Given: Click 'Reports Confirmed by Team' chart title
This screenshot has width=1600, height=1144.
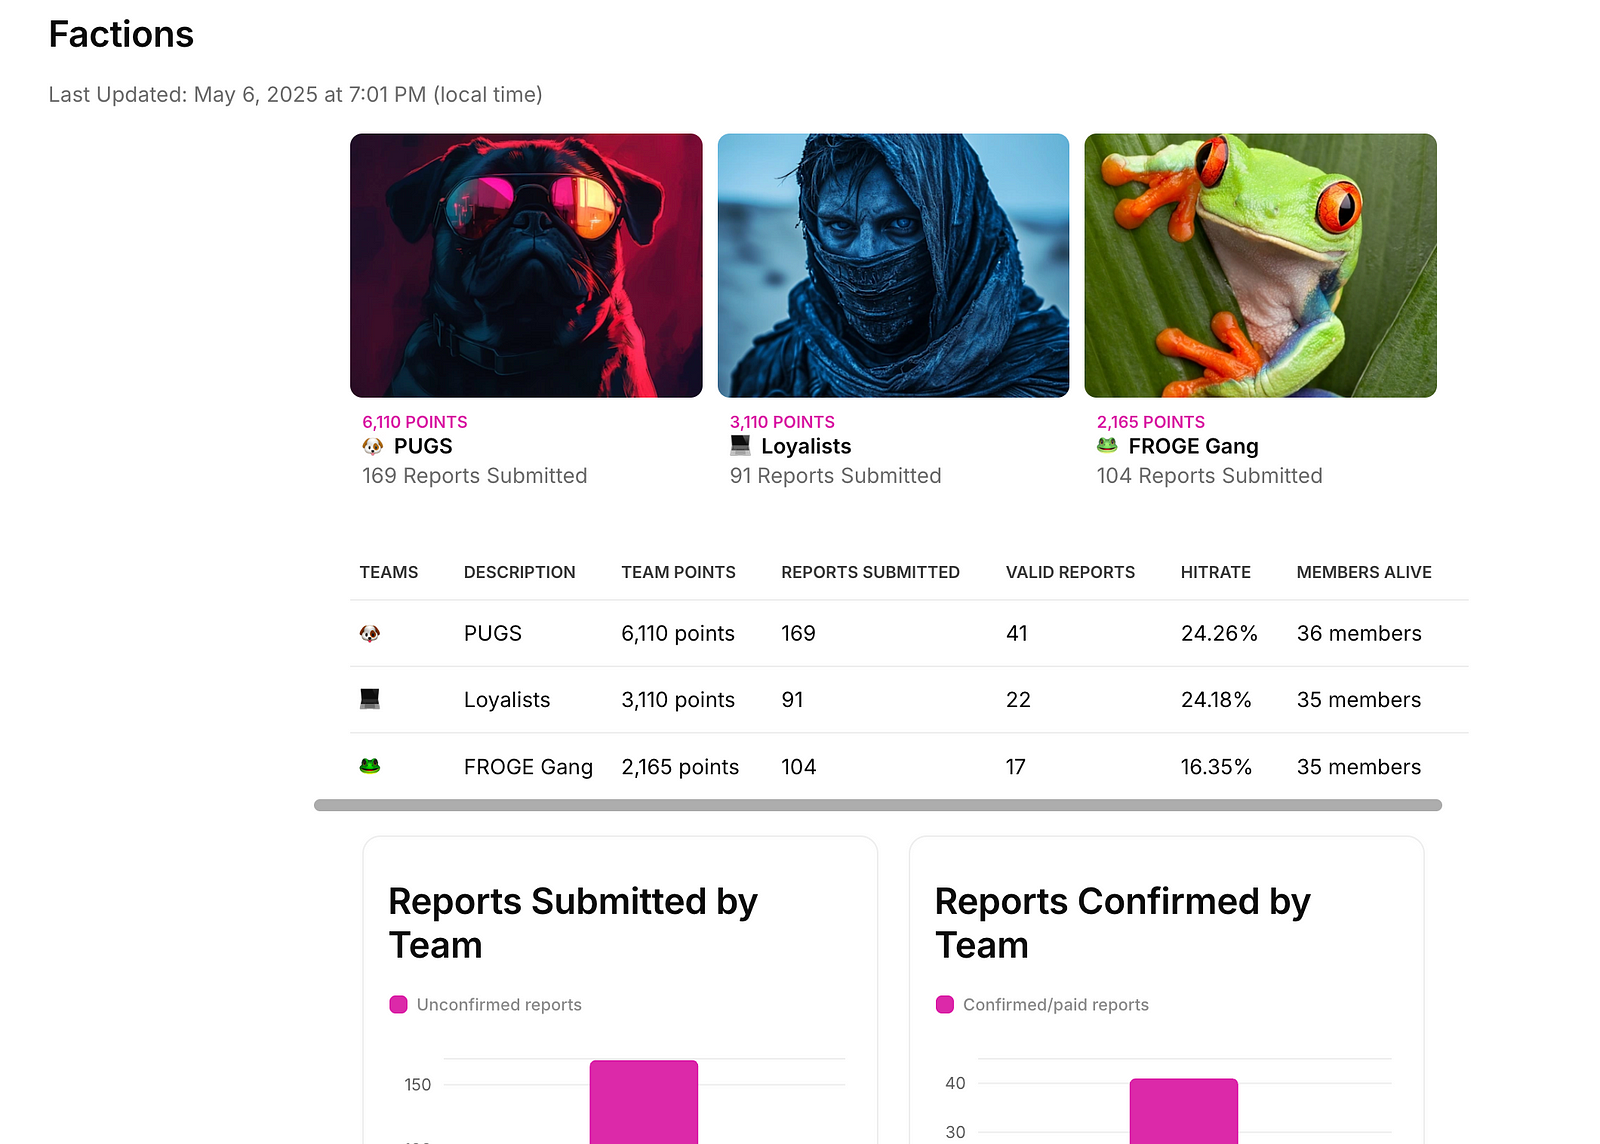Looking at the screenshot, I should tap(1122, 923).
